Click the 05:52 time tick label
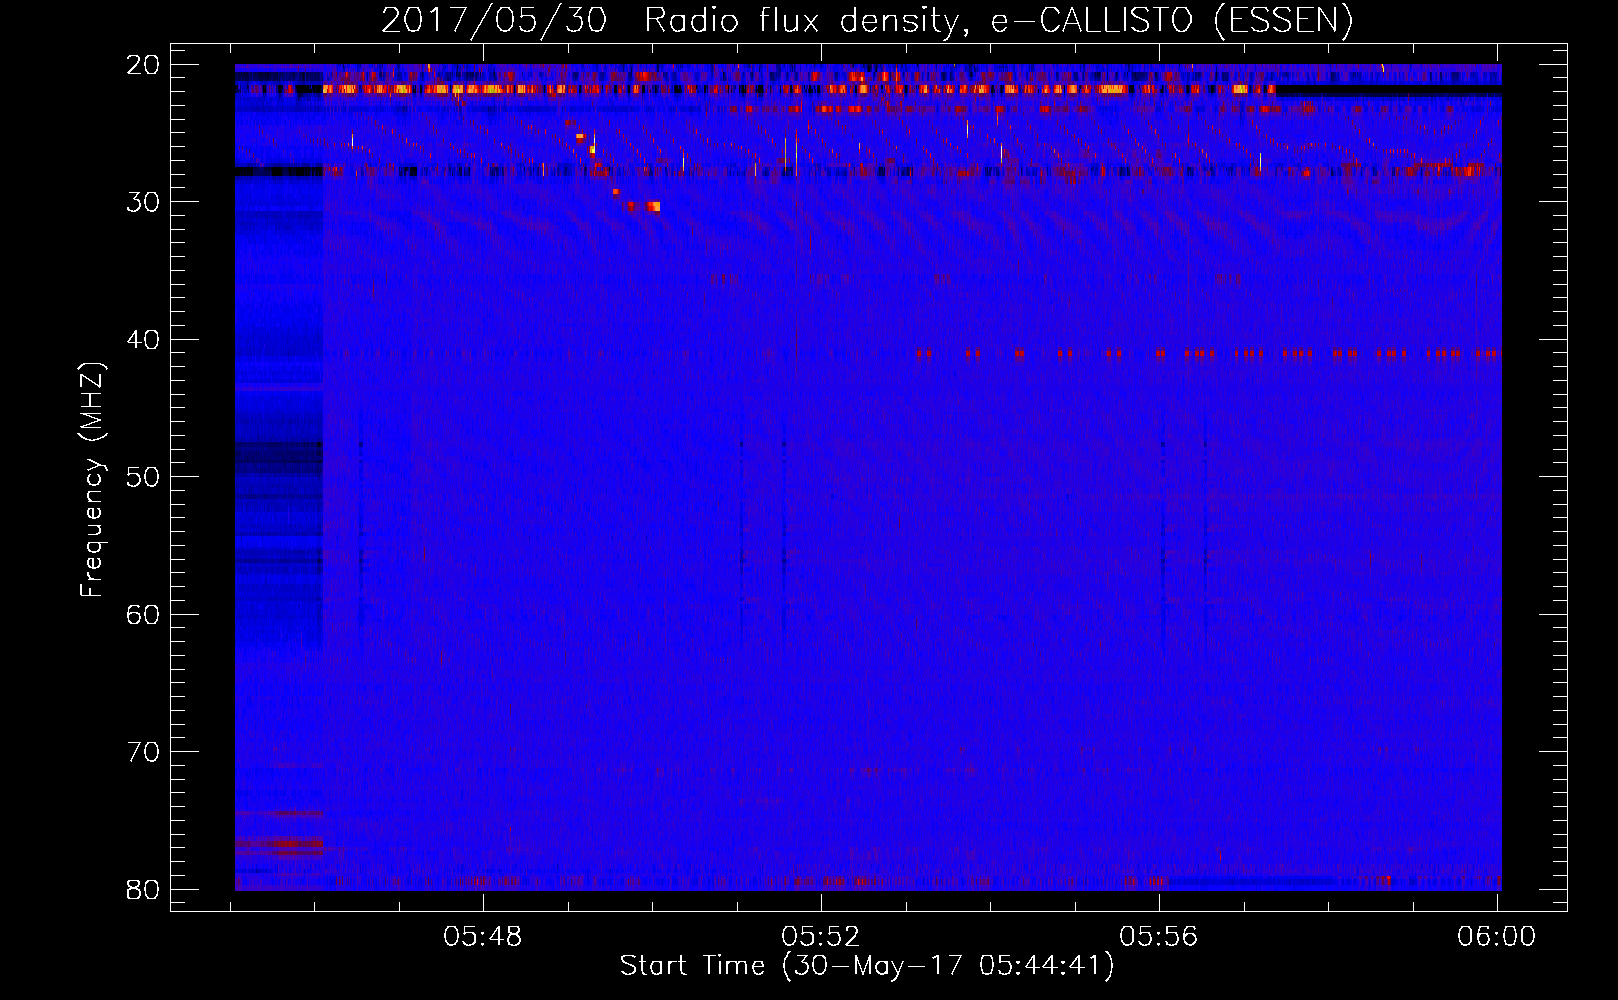This screenshot has width=1618, height=1000. click(821, 937)
